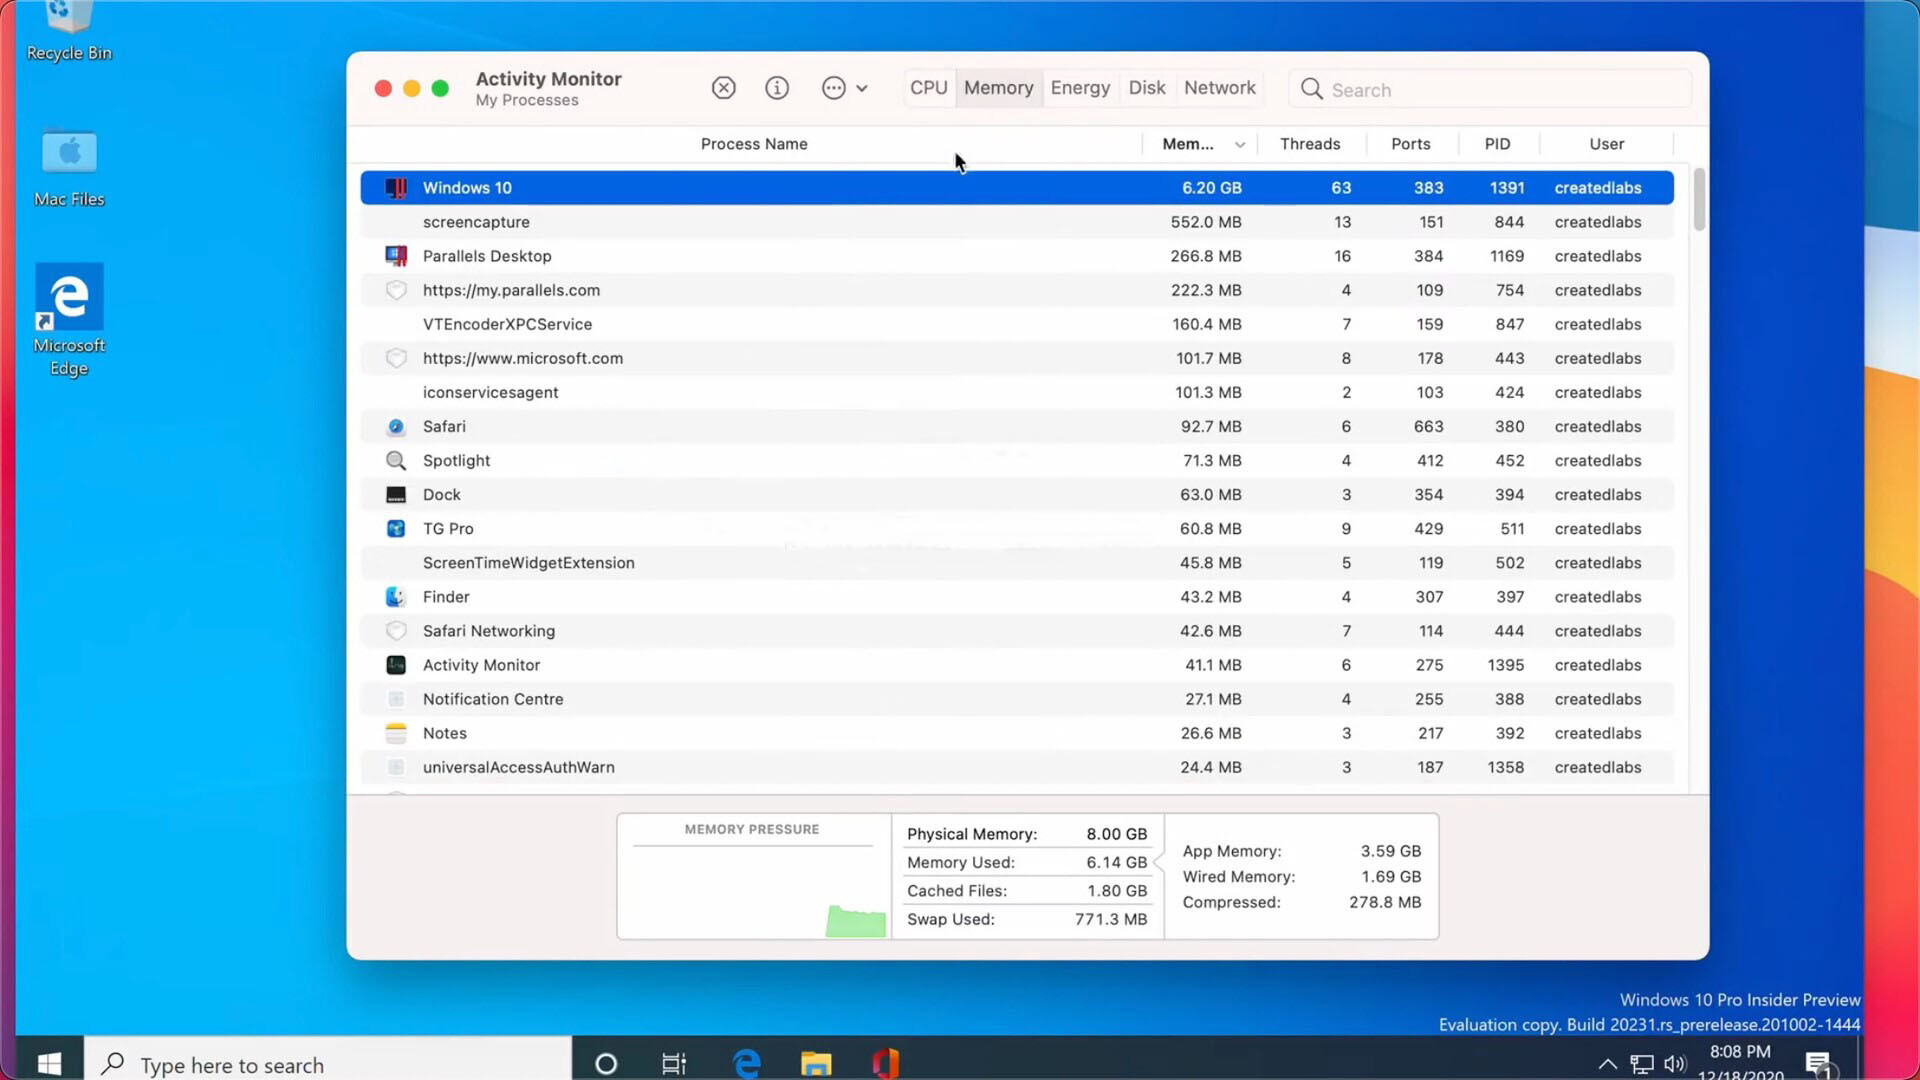Click the Windows 10 icon in the top row

(x=396, y=187)
